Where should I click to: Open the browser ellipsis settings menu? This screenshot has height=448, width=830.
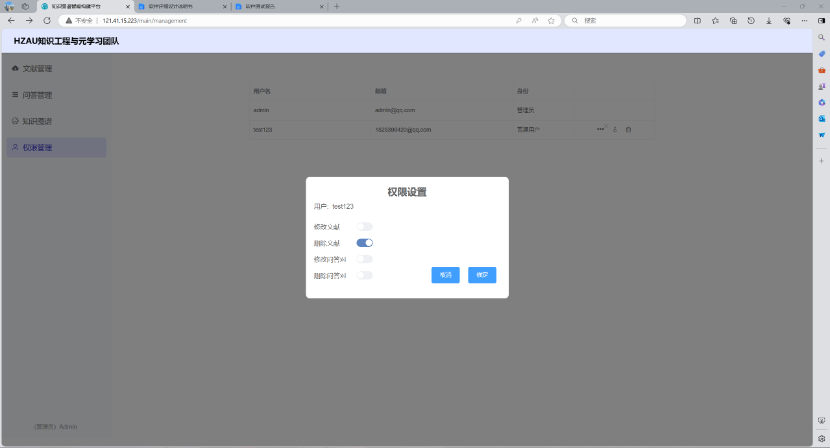point(803,20)
